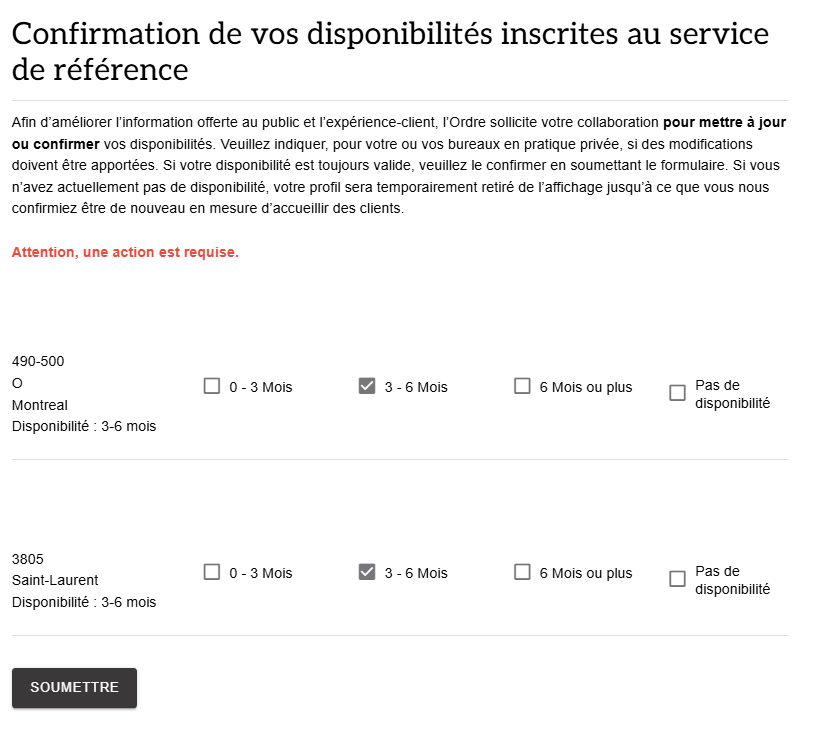Click 'Disponibilité : 3-6 mois' under Saint-Laurent
Viewport: 820px width, 730px height.
[x=84, y=602]
